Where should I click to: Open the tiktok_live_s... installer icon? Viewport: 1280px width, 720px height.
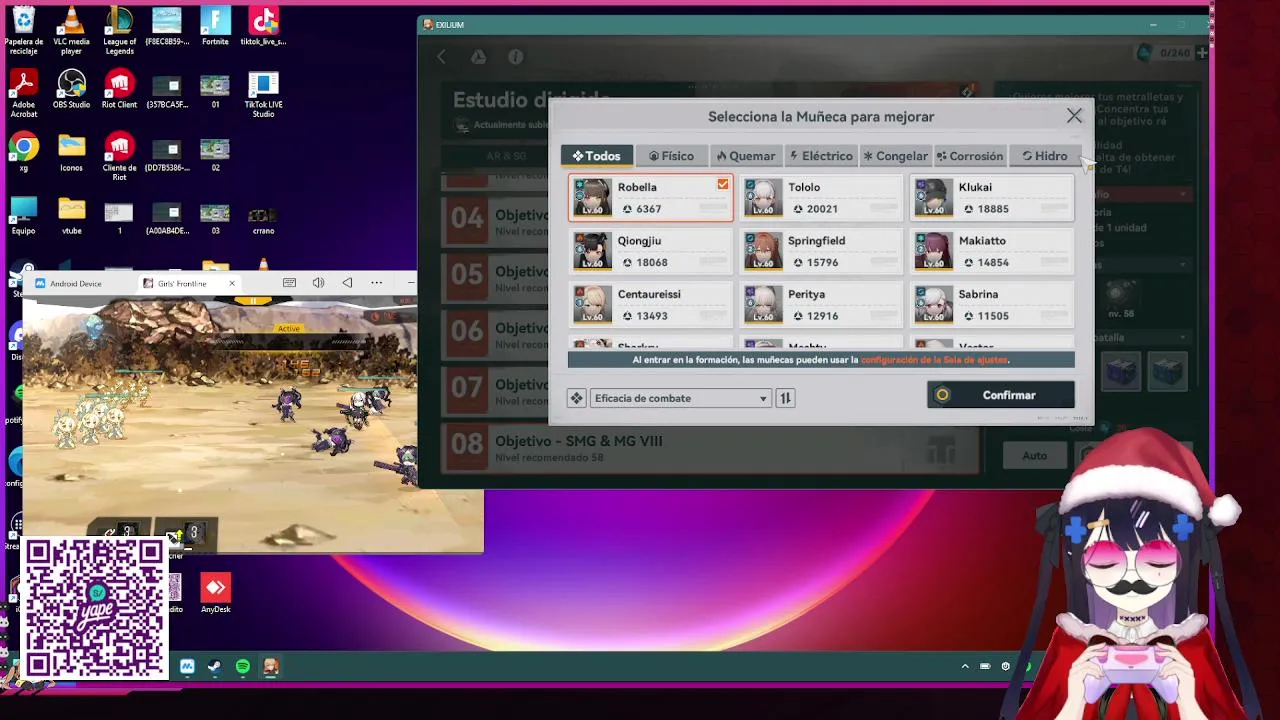pyautogui.click(x=263, y=26)
